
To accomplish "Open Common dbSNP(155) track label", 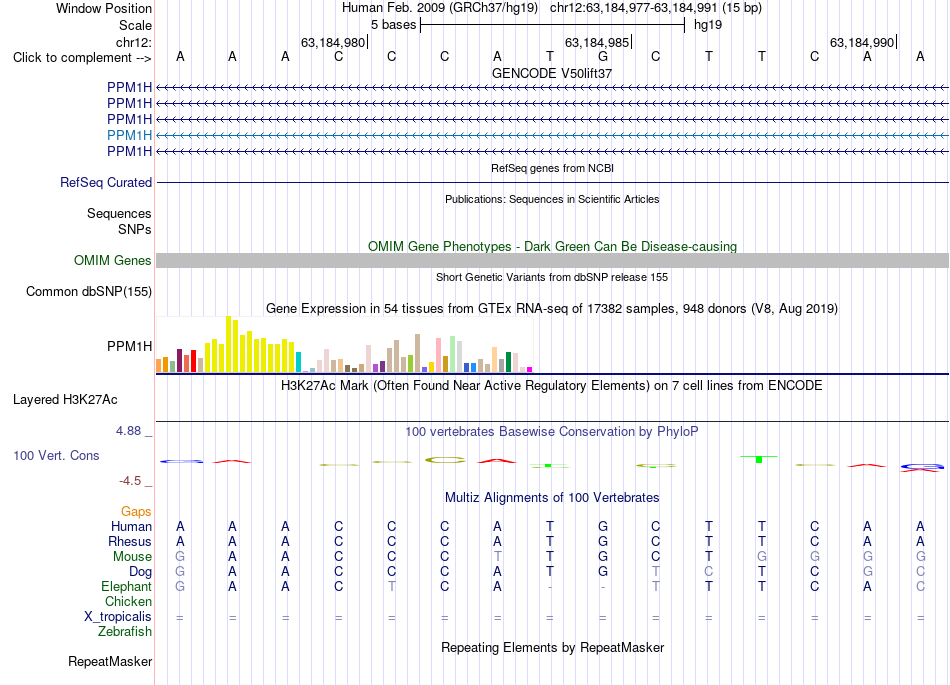I will (x=89, y=291).
